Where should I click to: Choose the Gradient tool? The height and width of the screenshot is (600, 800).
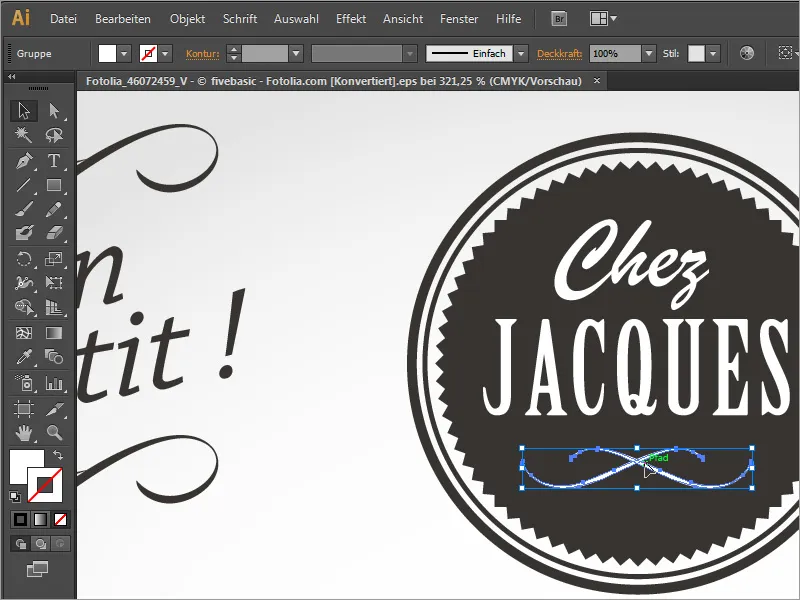click(x=54, y=333)
